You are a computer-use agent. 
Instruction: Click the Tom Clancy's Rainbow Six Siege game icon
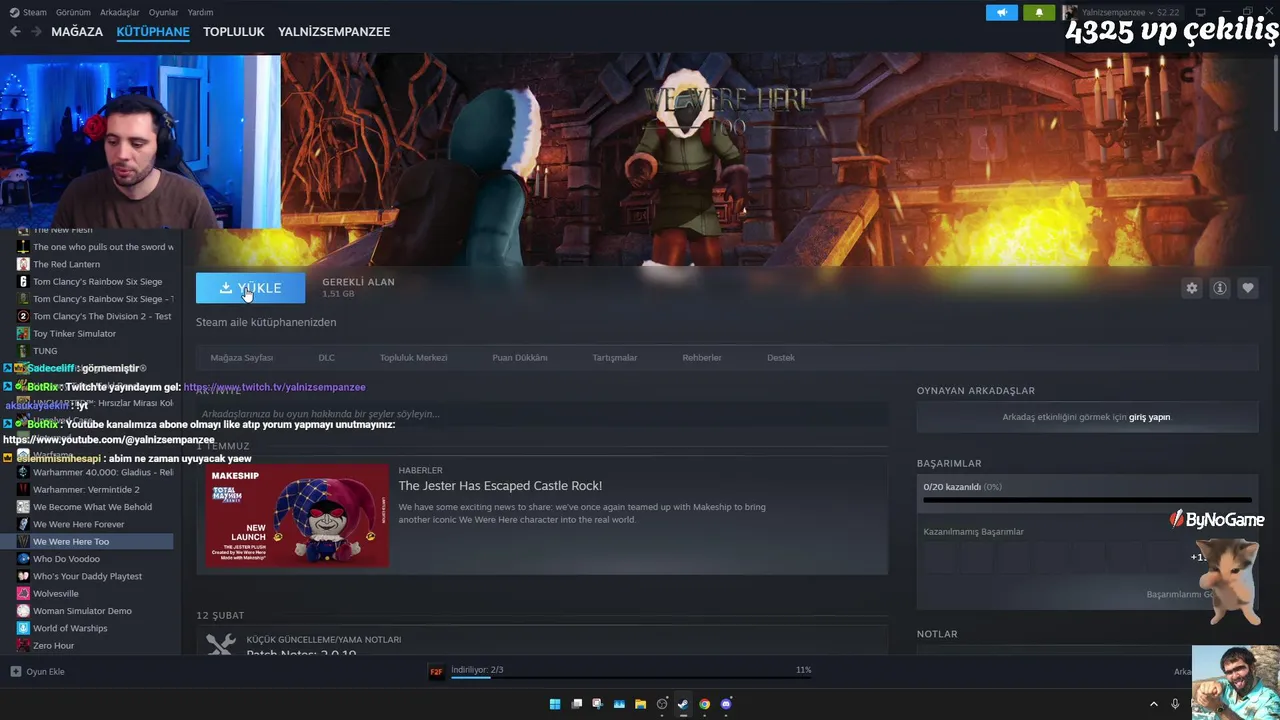point(23,282)
